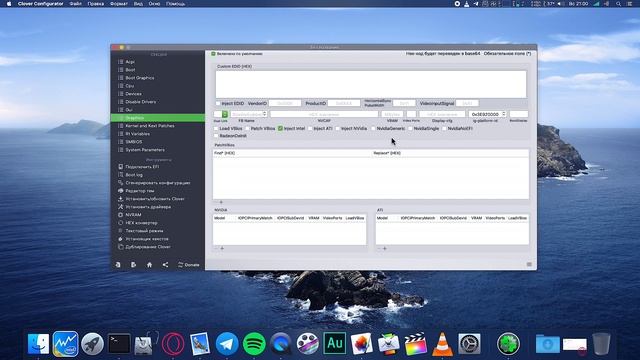This screenshot has height=360, width=640.
Task: Toggle the NvidiaGeneric checkbox
Action: (x=373, y=128)
